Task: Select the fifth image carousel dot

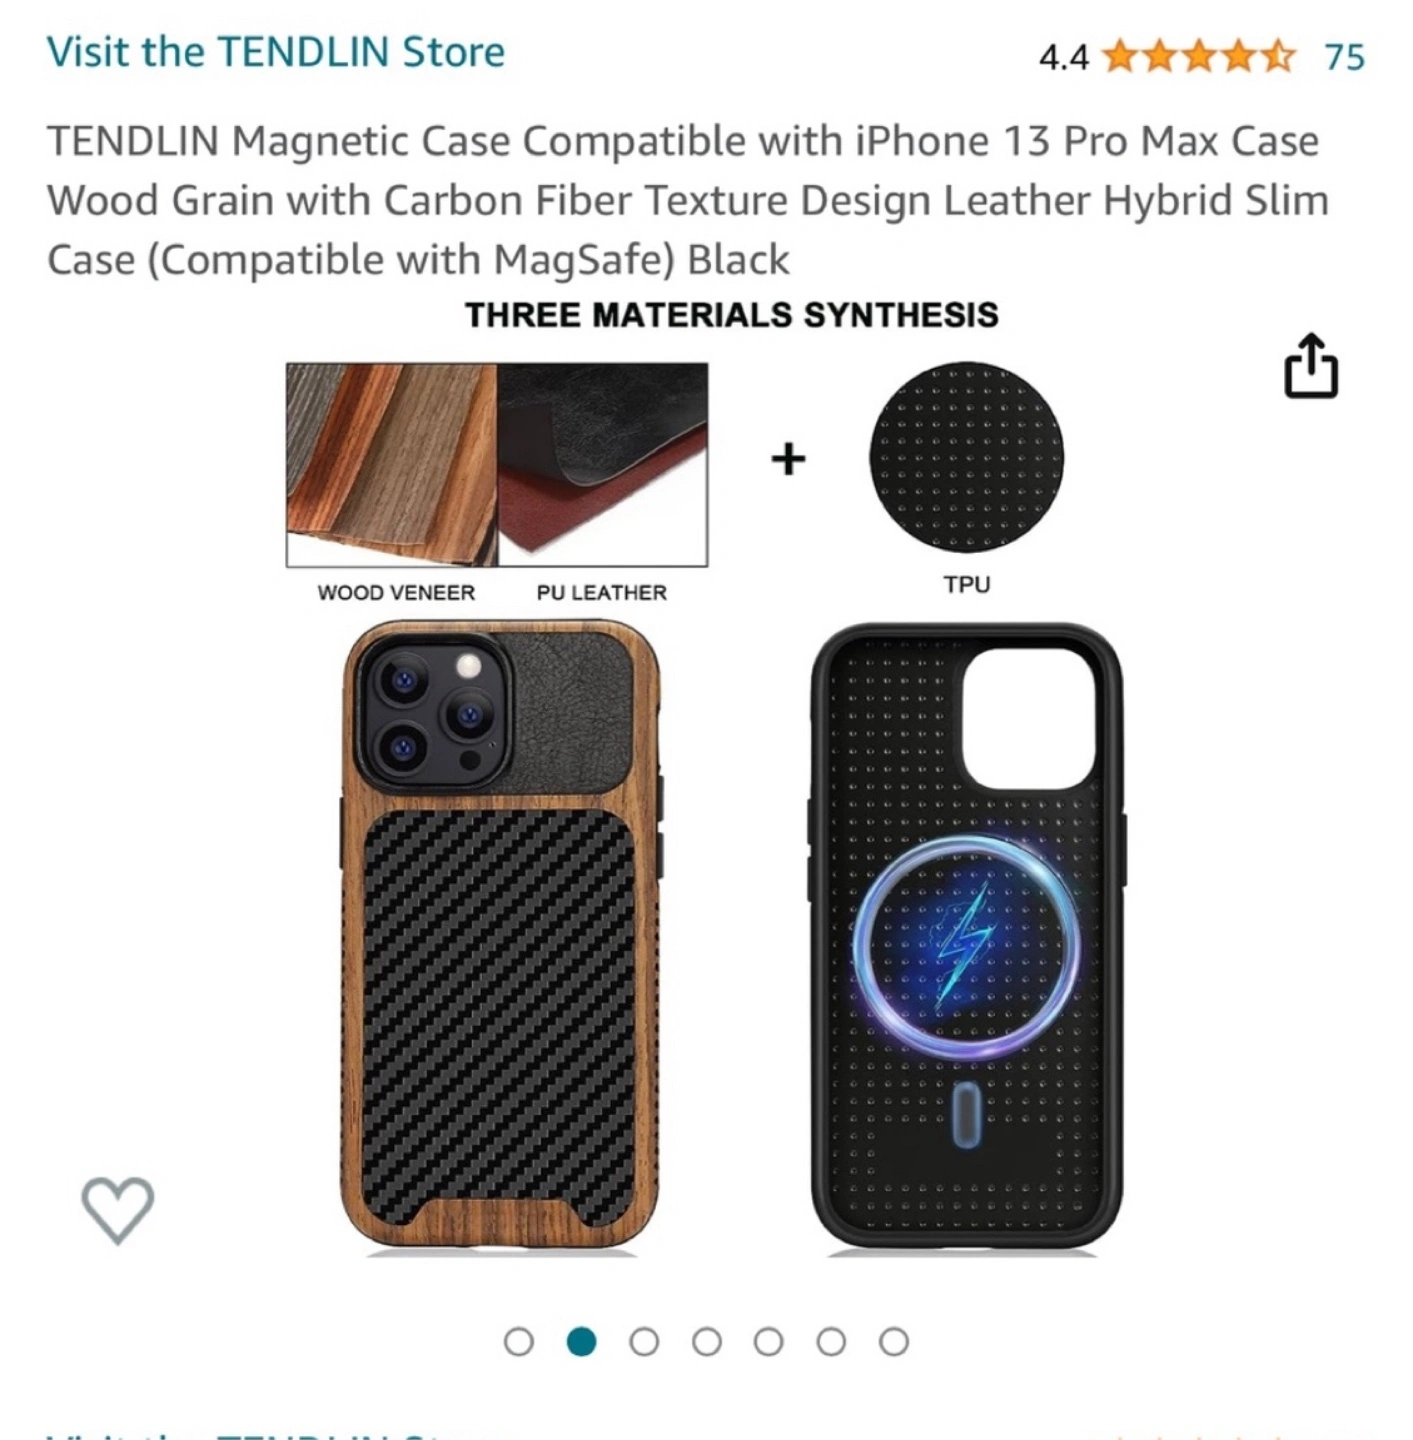Action: 769,1341
